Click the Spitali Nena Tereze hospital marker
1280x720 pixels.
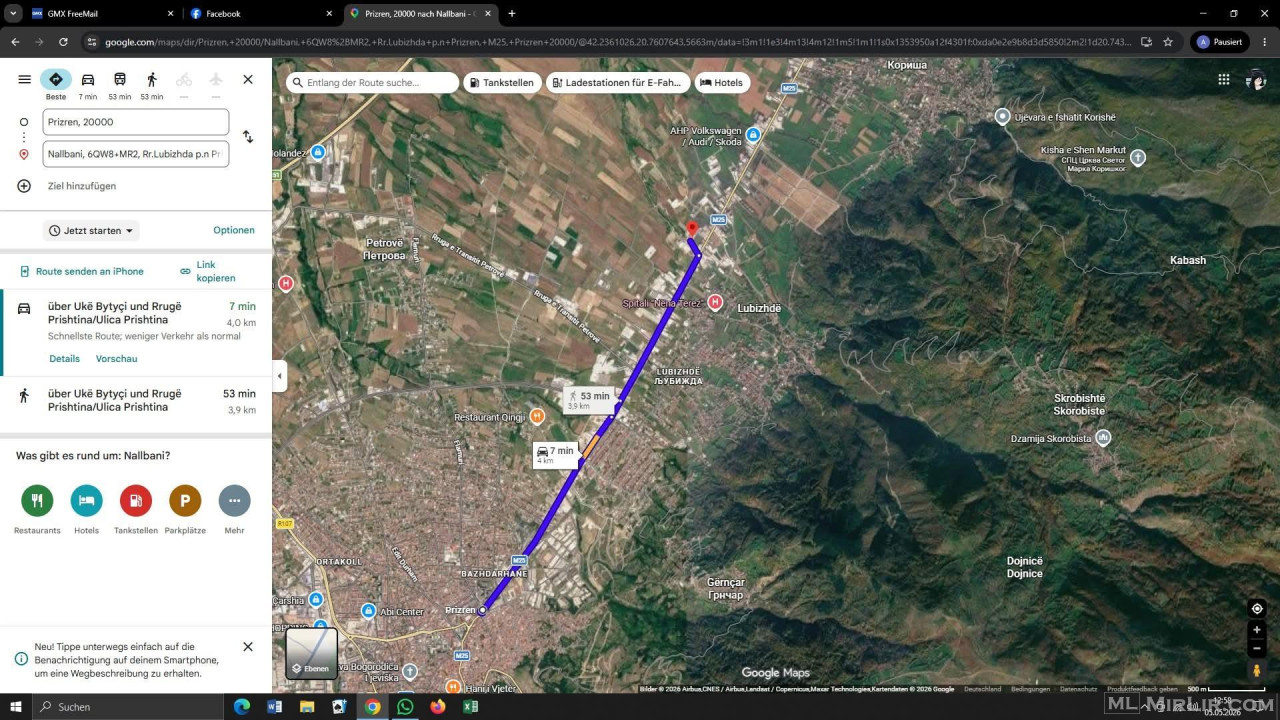715,302
